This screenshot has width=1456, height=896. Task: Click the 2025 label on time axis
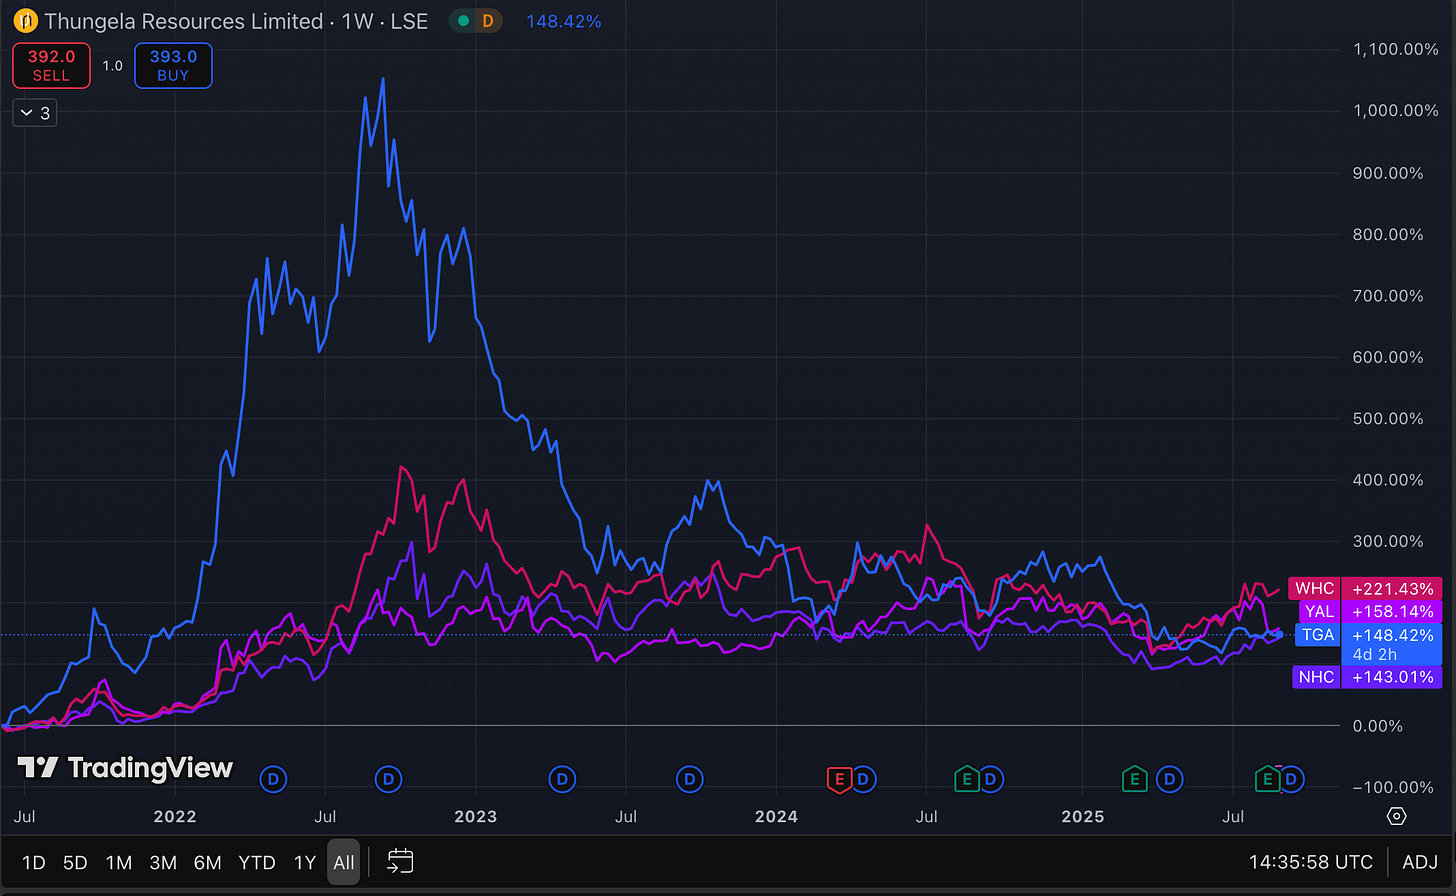coord(1082,817)
